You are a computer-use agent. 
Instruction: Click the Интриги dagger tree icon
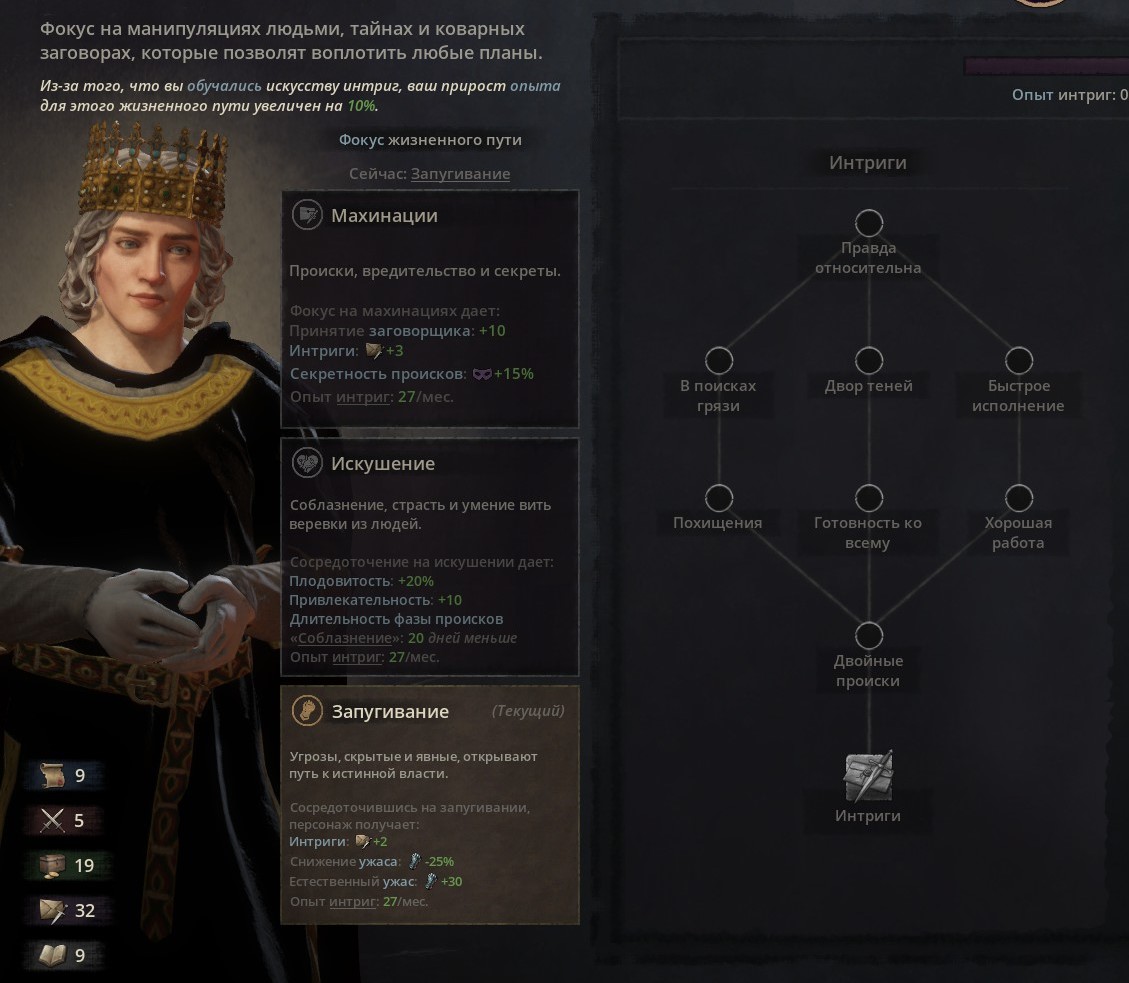point(868,776)
